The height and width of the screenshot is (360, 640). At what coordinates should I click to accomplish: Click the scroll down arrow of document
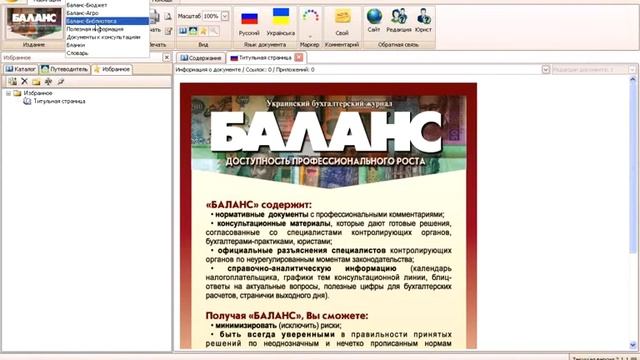click(633, 345)
